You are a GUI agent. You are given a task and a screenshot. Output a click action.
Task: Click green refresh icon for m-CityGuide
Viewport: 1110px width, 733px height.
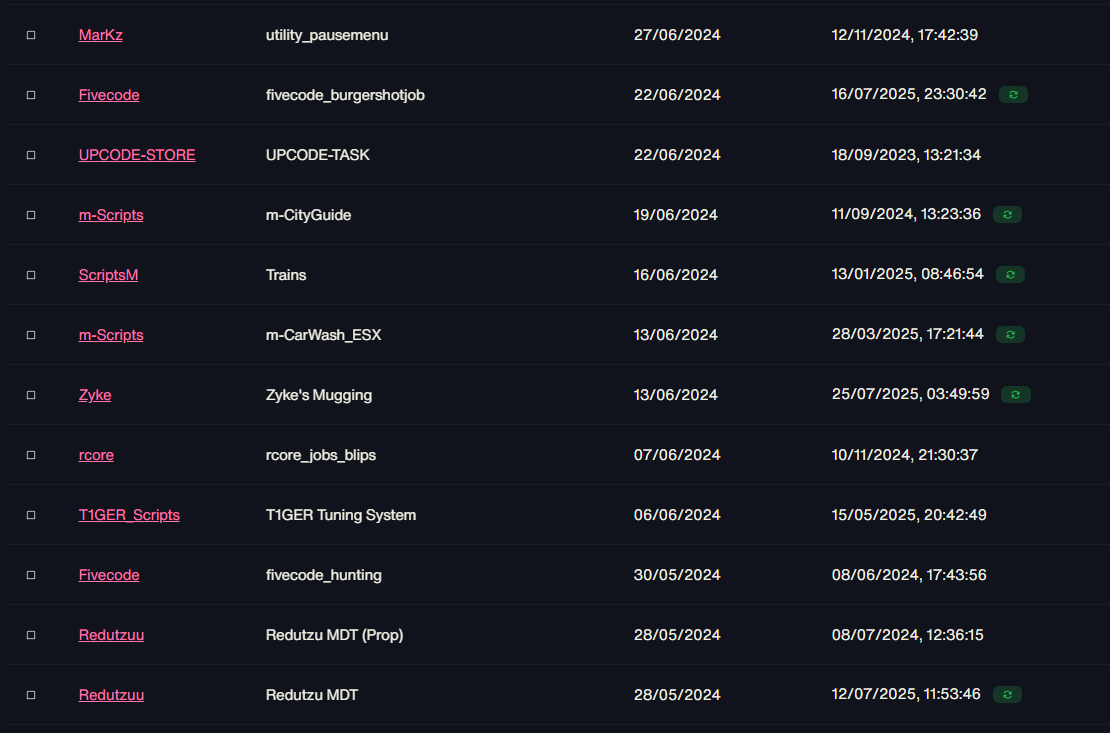pos(1007,214)
